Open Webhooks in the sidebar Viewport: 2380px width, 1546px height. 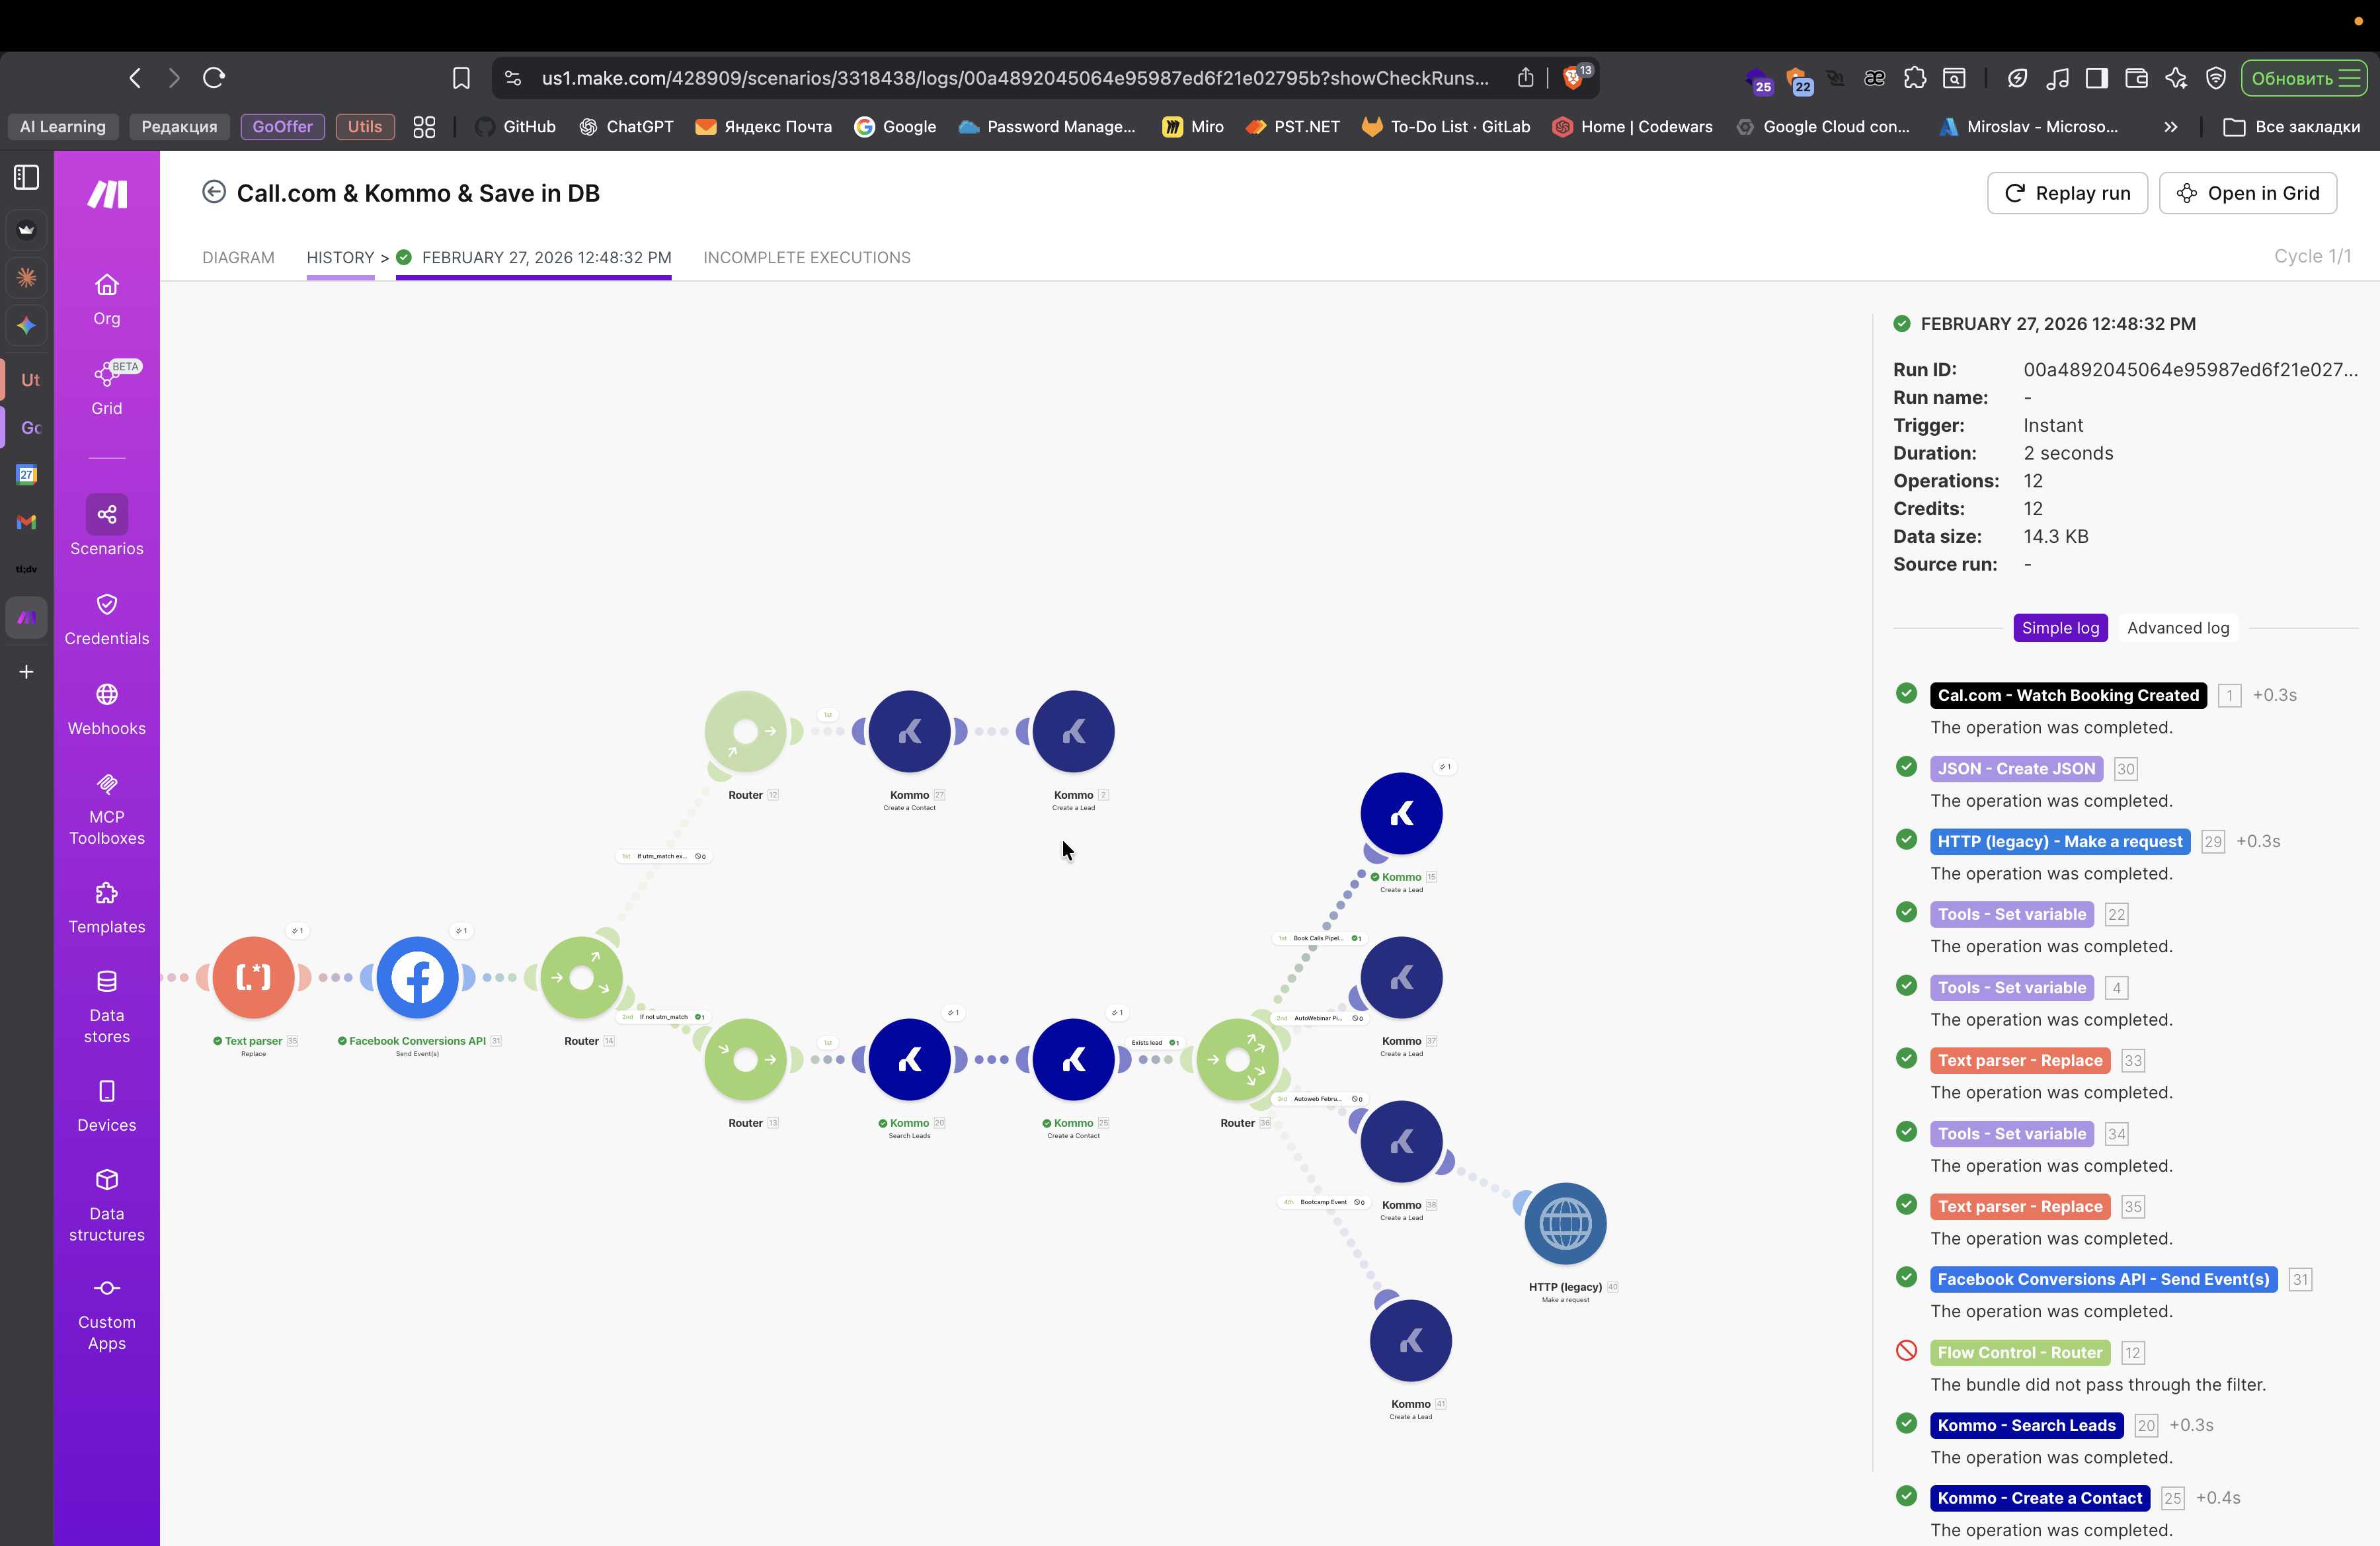(x=107, y=709)
